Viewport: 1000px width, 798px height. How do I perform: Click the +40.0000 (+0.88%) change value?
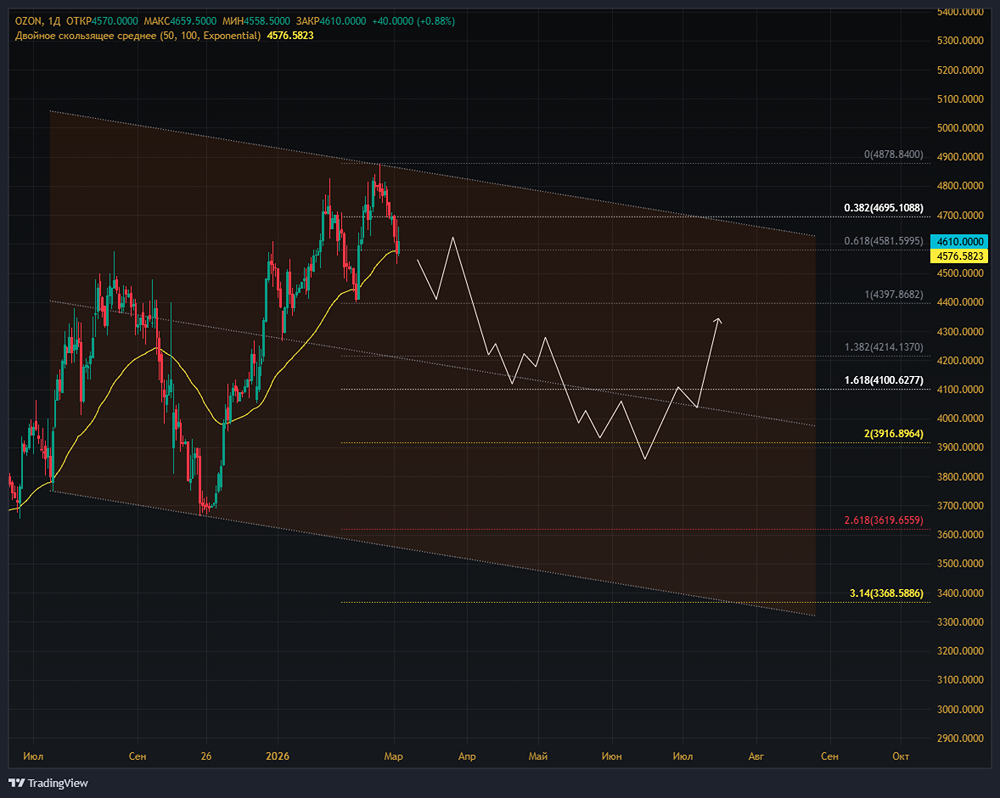[x=413, y=21]
